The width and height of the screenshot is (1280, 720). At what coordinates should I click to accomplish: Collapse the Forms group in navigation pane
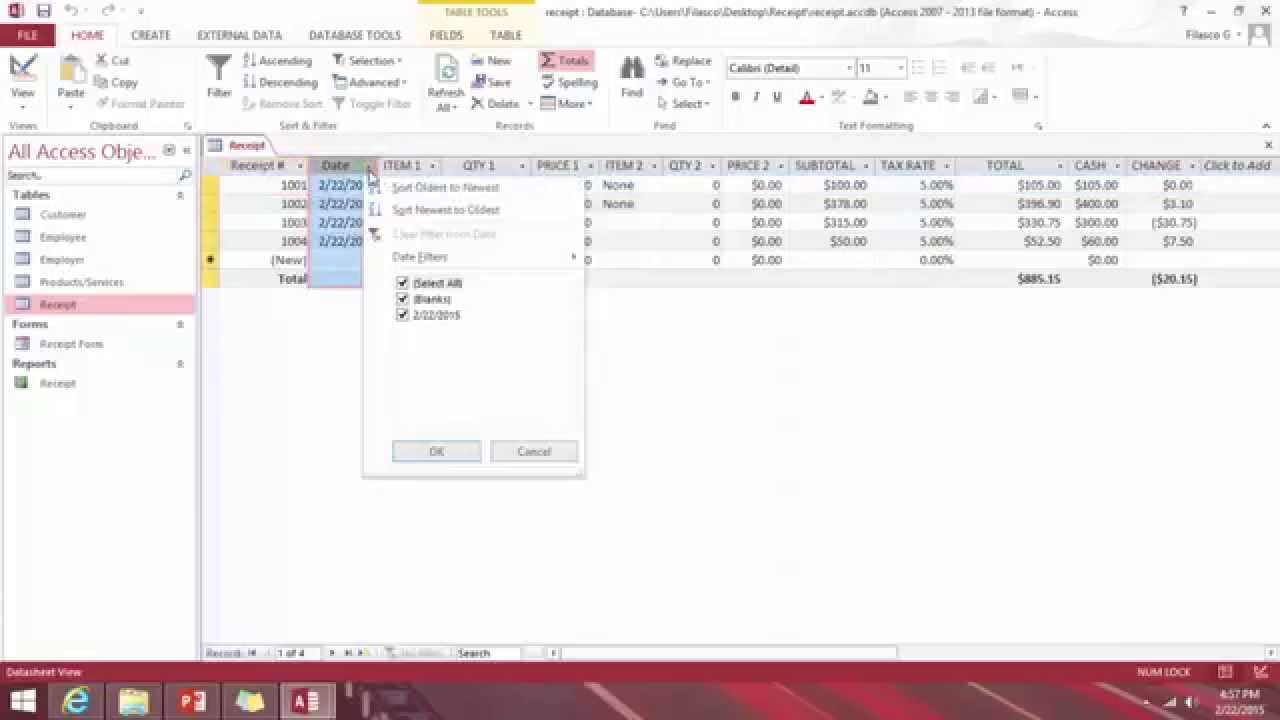point(180,325)
